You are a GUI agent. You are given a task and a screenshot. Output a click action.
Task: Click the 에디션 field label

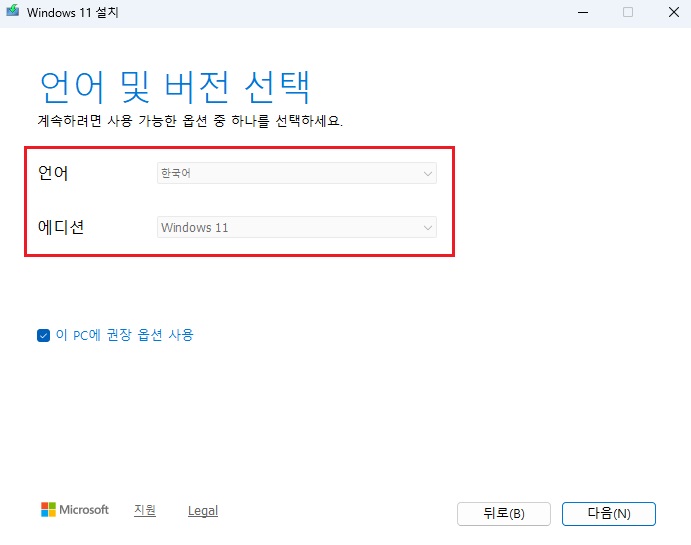pos(61,227)
